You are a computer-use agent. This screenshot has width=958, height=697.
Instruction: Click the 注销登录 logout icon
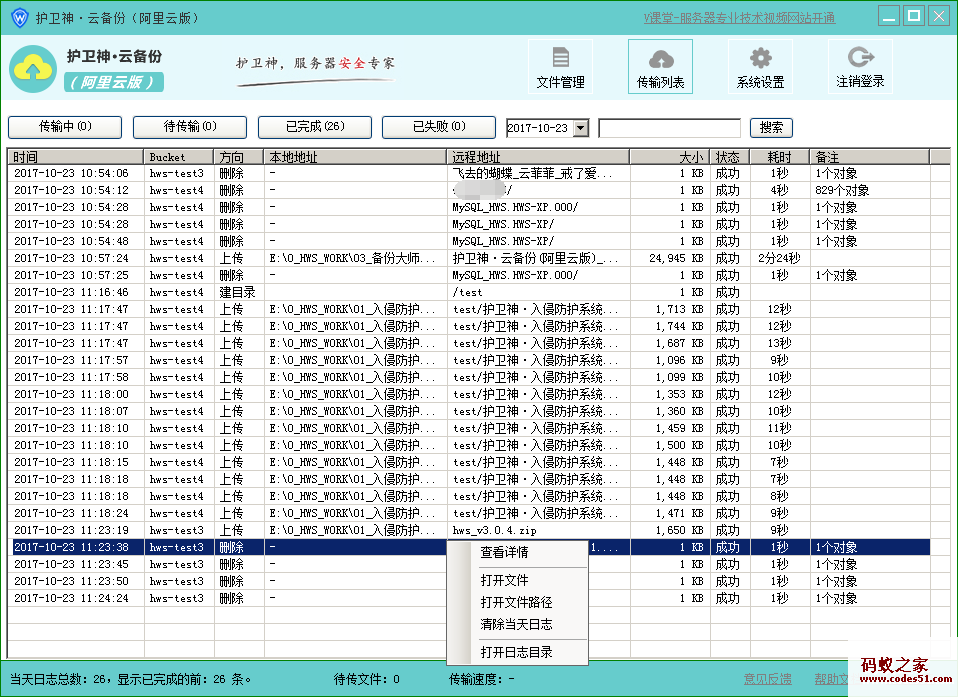coord(860,58)
